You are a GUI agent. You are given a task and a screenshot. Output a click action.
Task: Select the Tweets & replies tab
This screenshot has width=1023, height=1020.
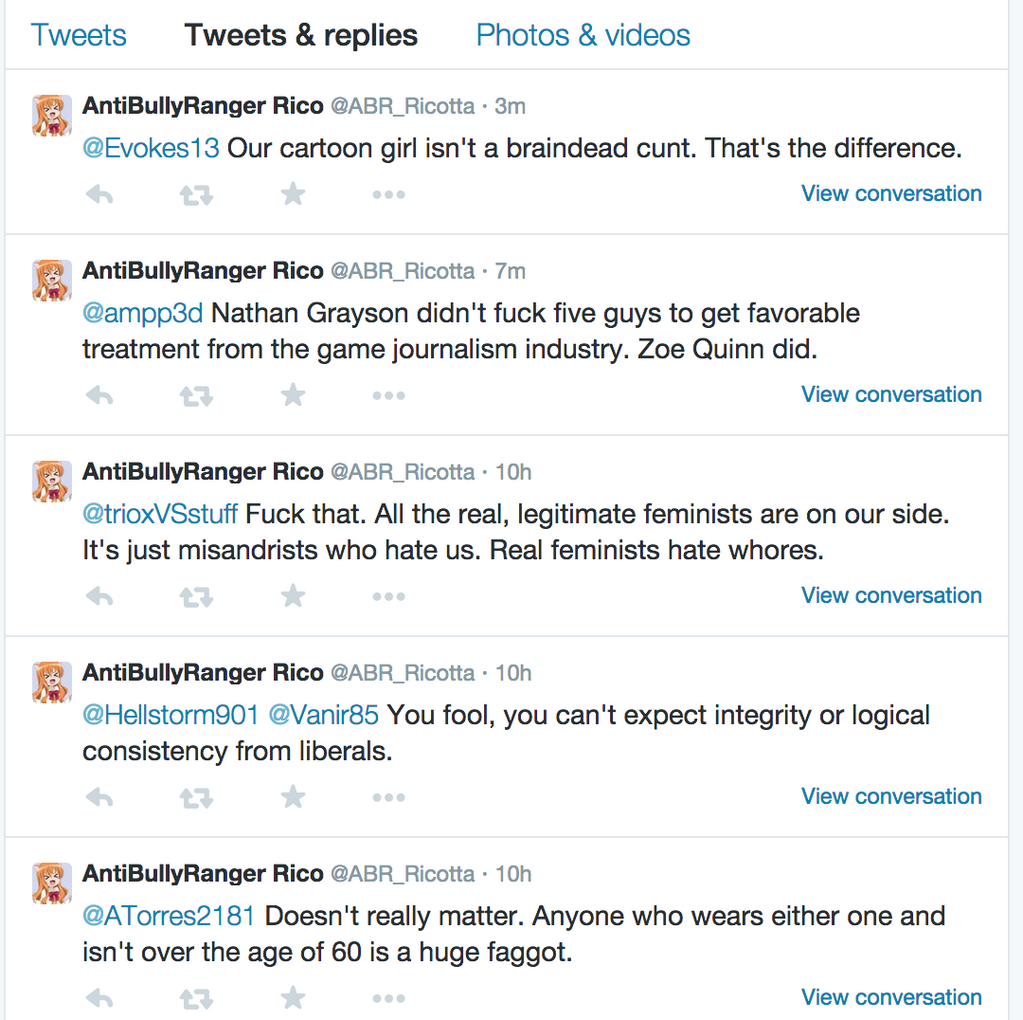click(x=301, y=35)
